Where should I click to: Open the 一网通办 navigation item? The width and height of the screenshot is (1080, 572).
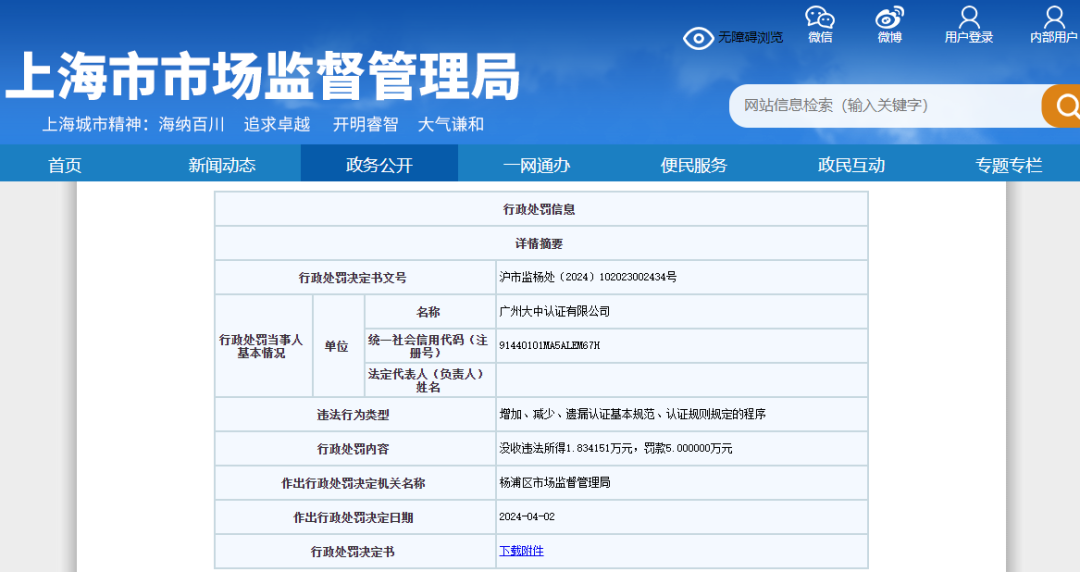pos(536,165)
